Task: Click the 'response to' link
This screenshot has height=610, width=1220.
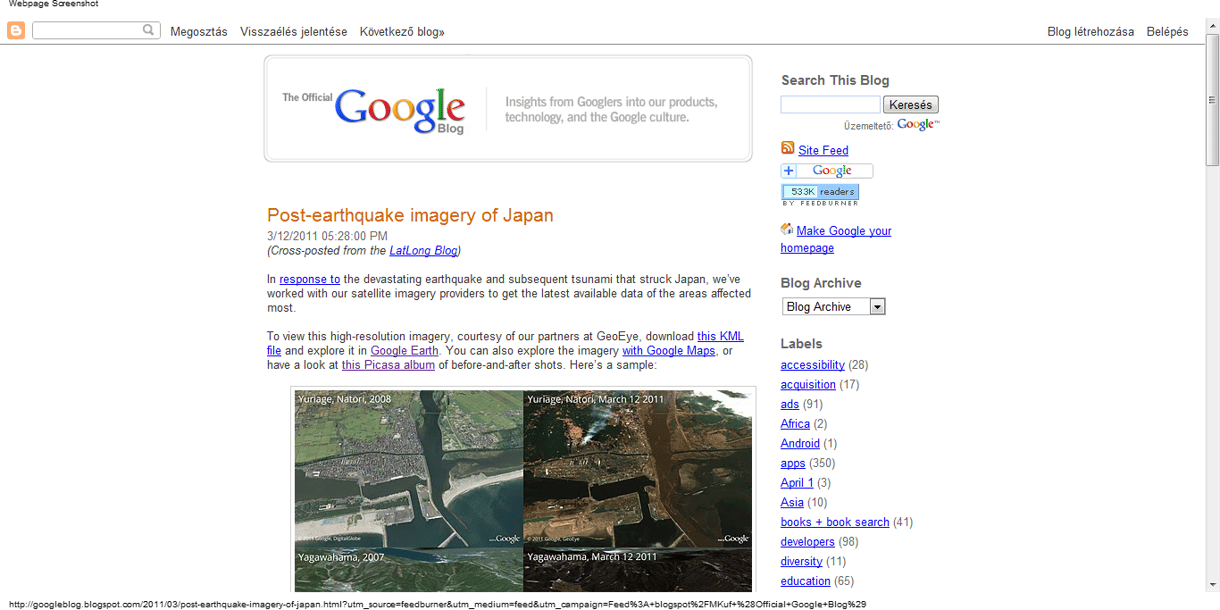Action: (x=310, y=279)
